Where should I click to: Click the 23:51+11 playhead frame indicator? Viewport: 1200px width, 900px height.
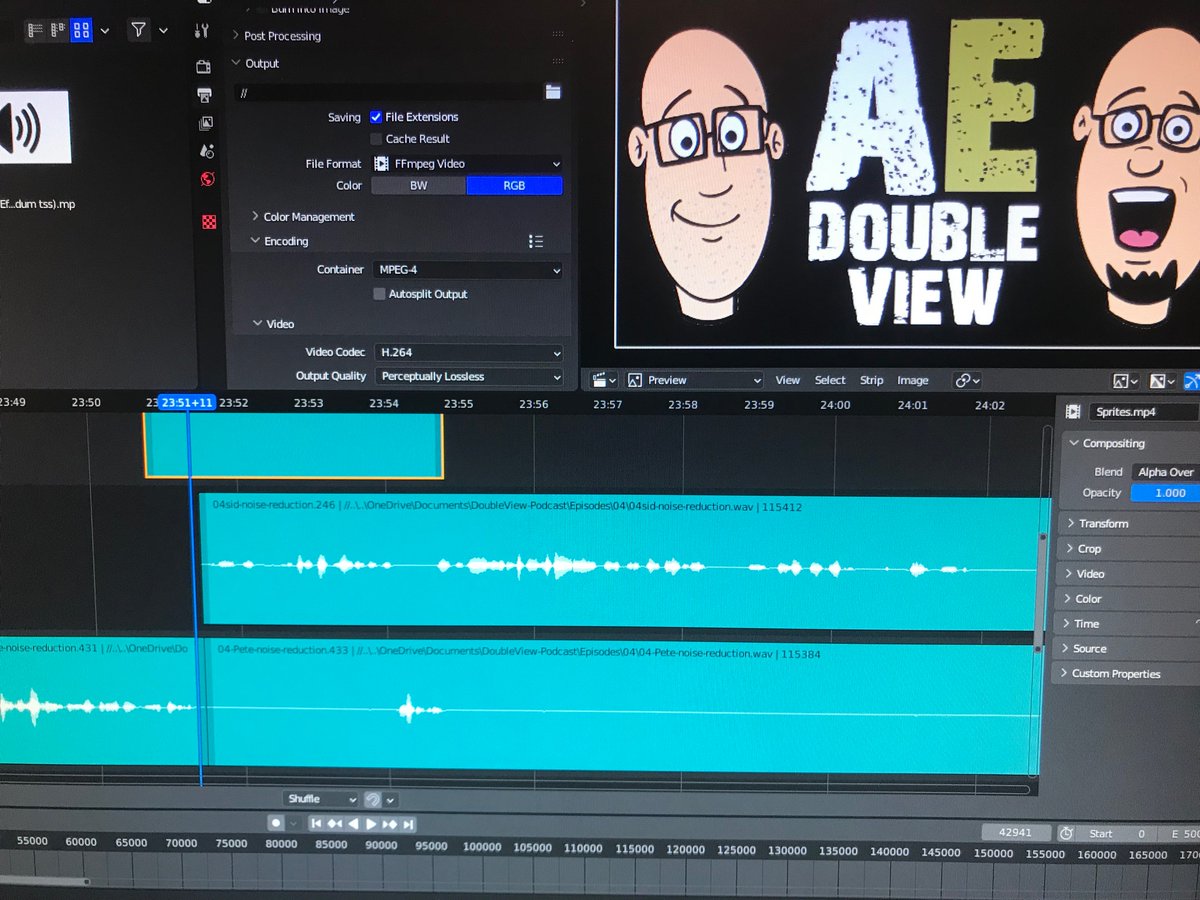click(187, 402)
